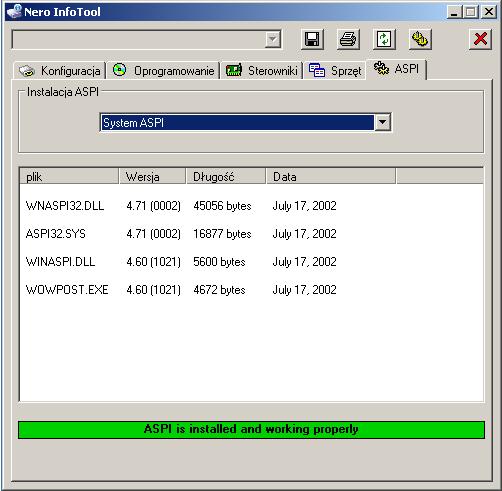502x491 pixels.
Task: Click the 45056 bytes size value
Action: [x=222, y=206]
